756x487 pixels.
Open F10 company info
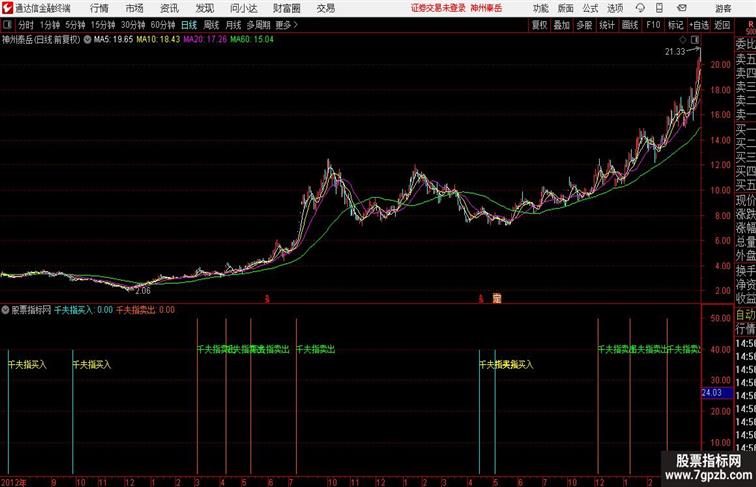tap(653, 25)
